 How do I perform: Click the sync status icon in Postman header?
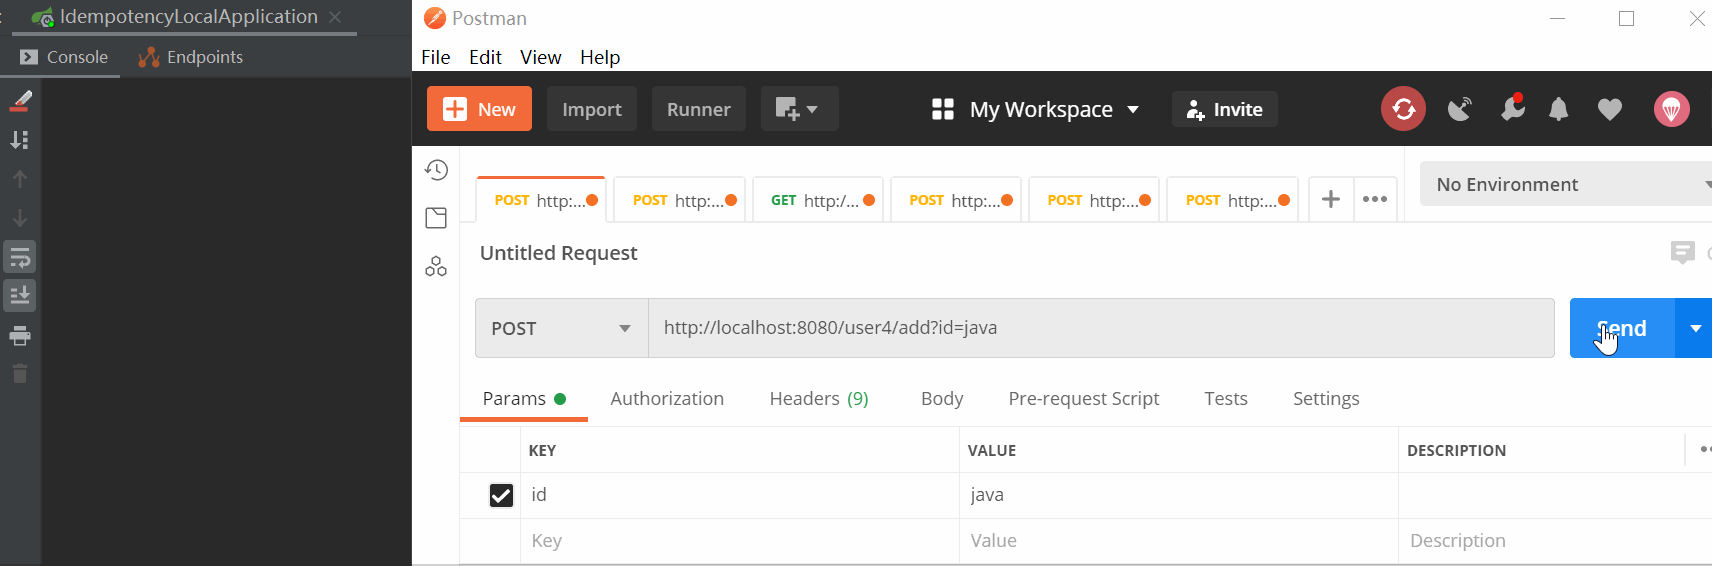(x=1403, y=109)
